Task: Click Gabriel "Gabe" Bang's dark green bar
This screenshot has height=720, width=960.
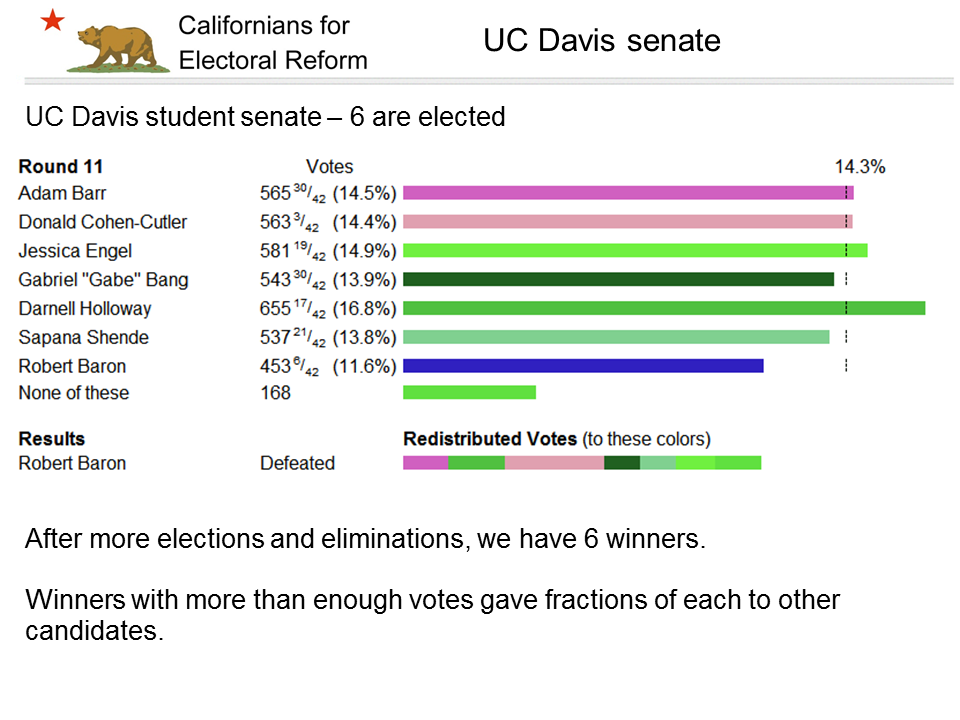Action: click(618, 279)
